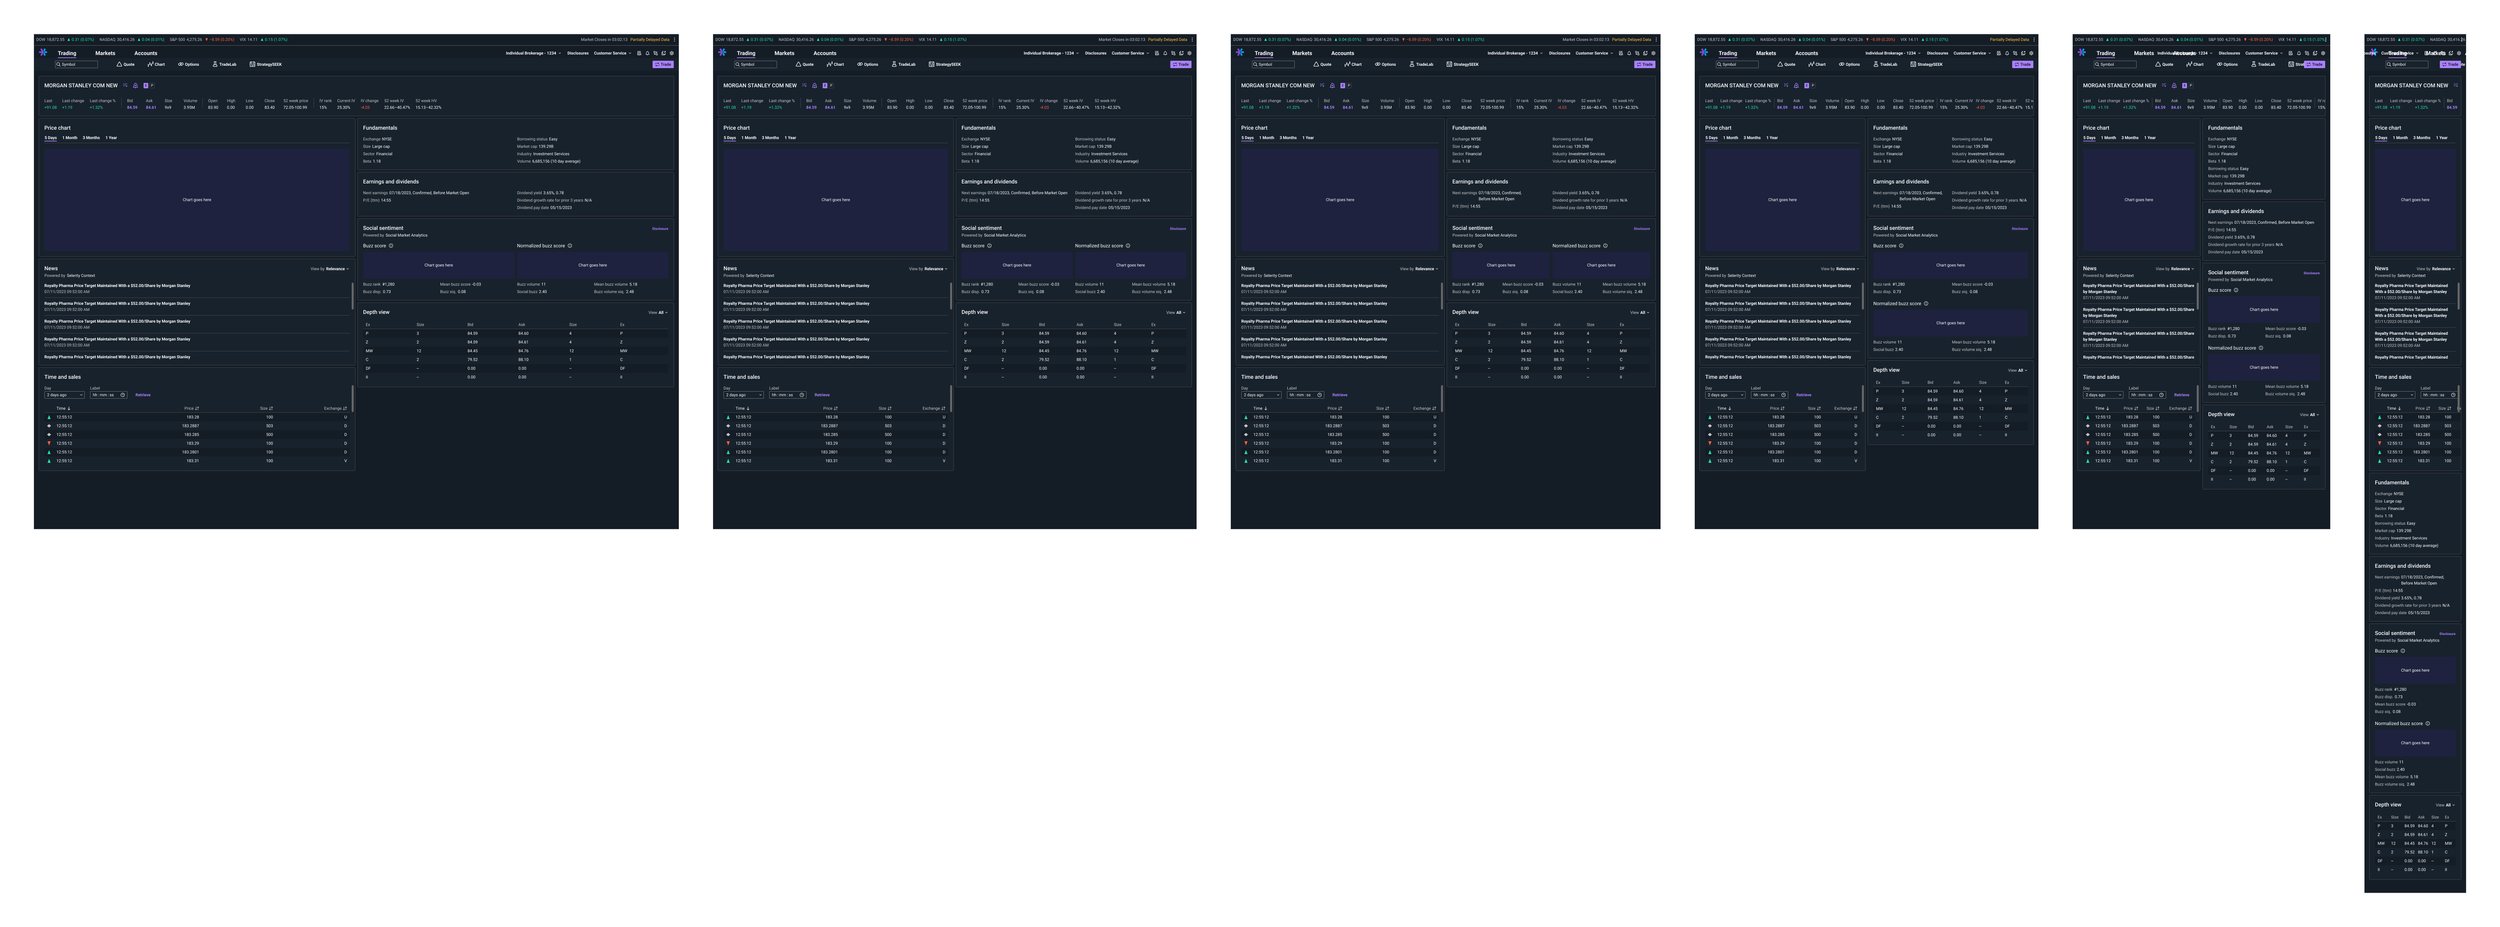The image size is (2500, 927).
Task: Open TradeLab in the fourth frame toolbar
Action: point(1885,64)
